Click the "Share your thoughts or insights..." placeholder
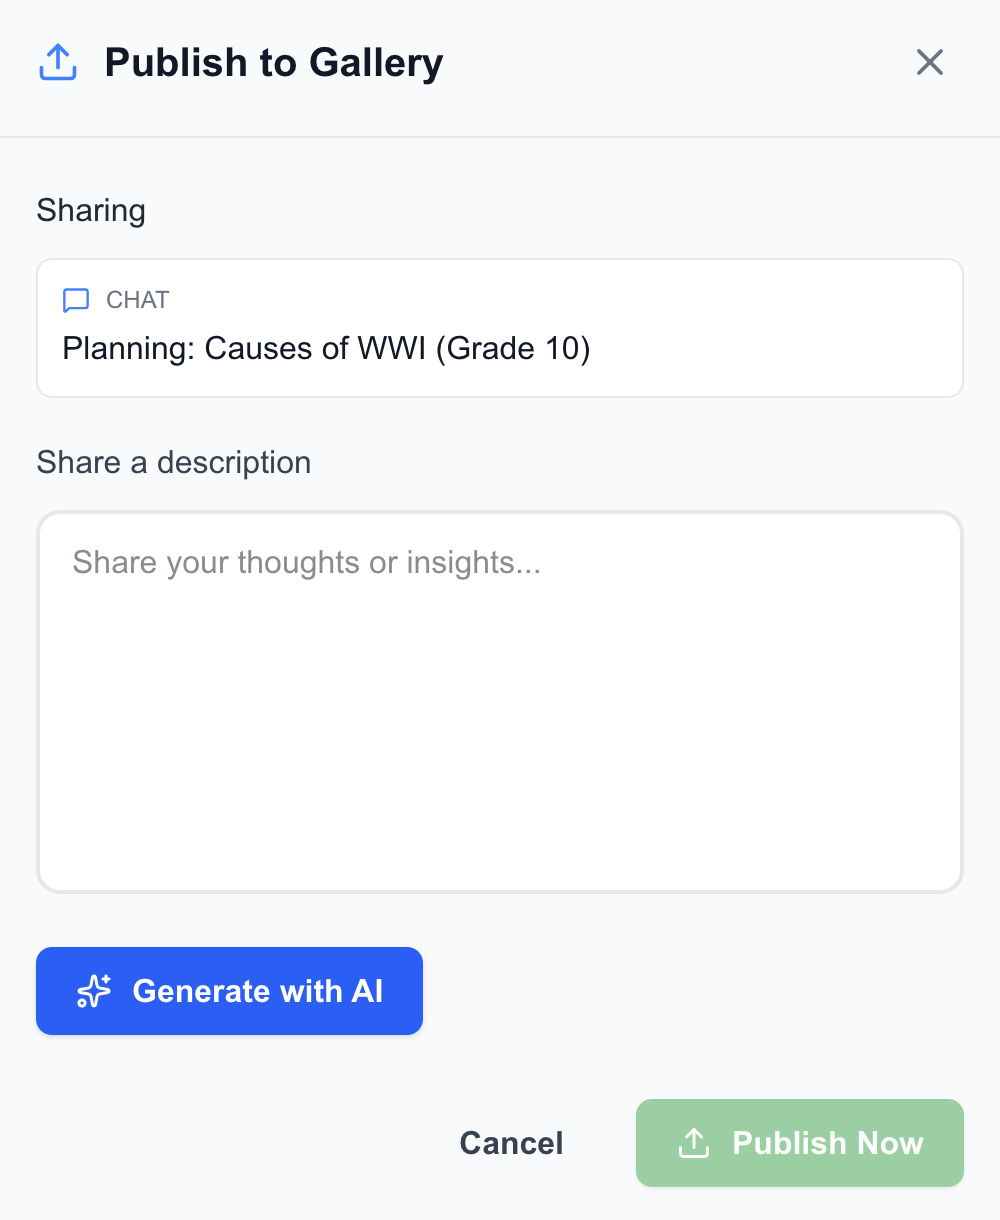This screenshot has height=1220, width=1000. click(x=306, y=563)
